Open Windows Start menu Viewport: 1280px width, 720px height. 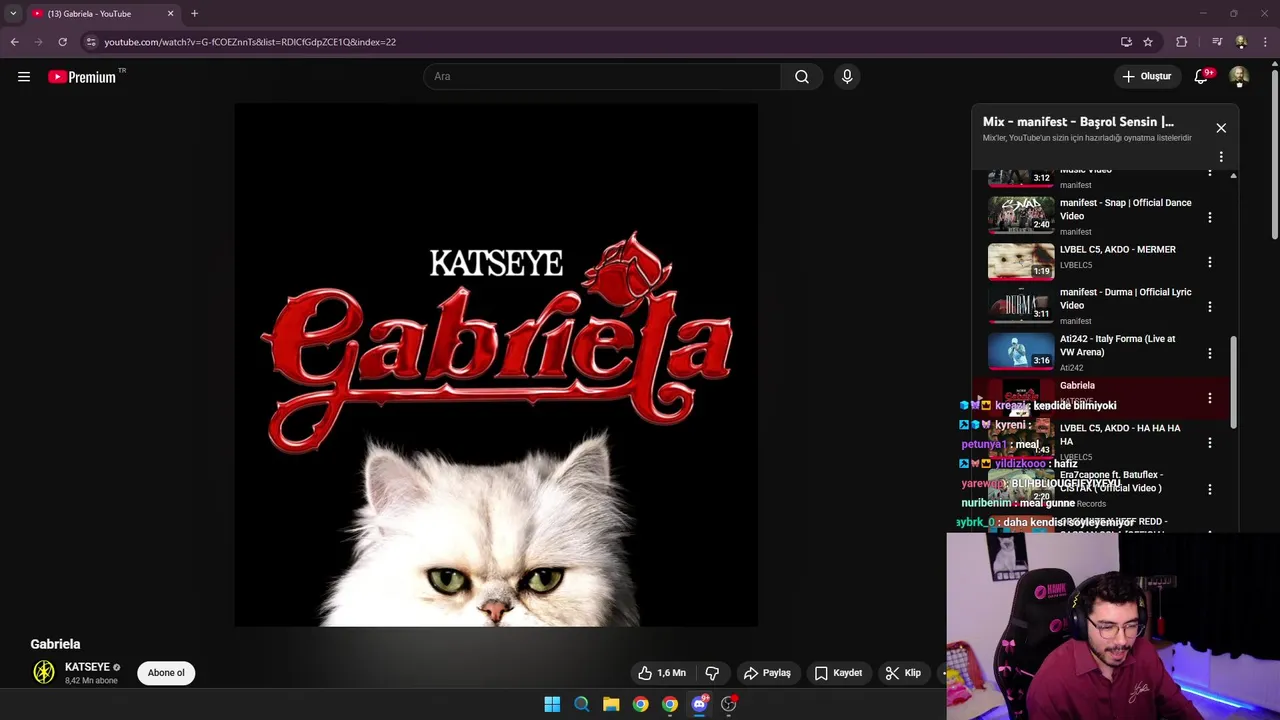[552, 704]
